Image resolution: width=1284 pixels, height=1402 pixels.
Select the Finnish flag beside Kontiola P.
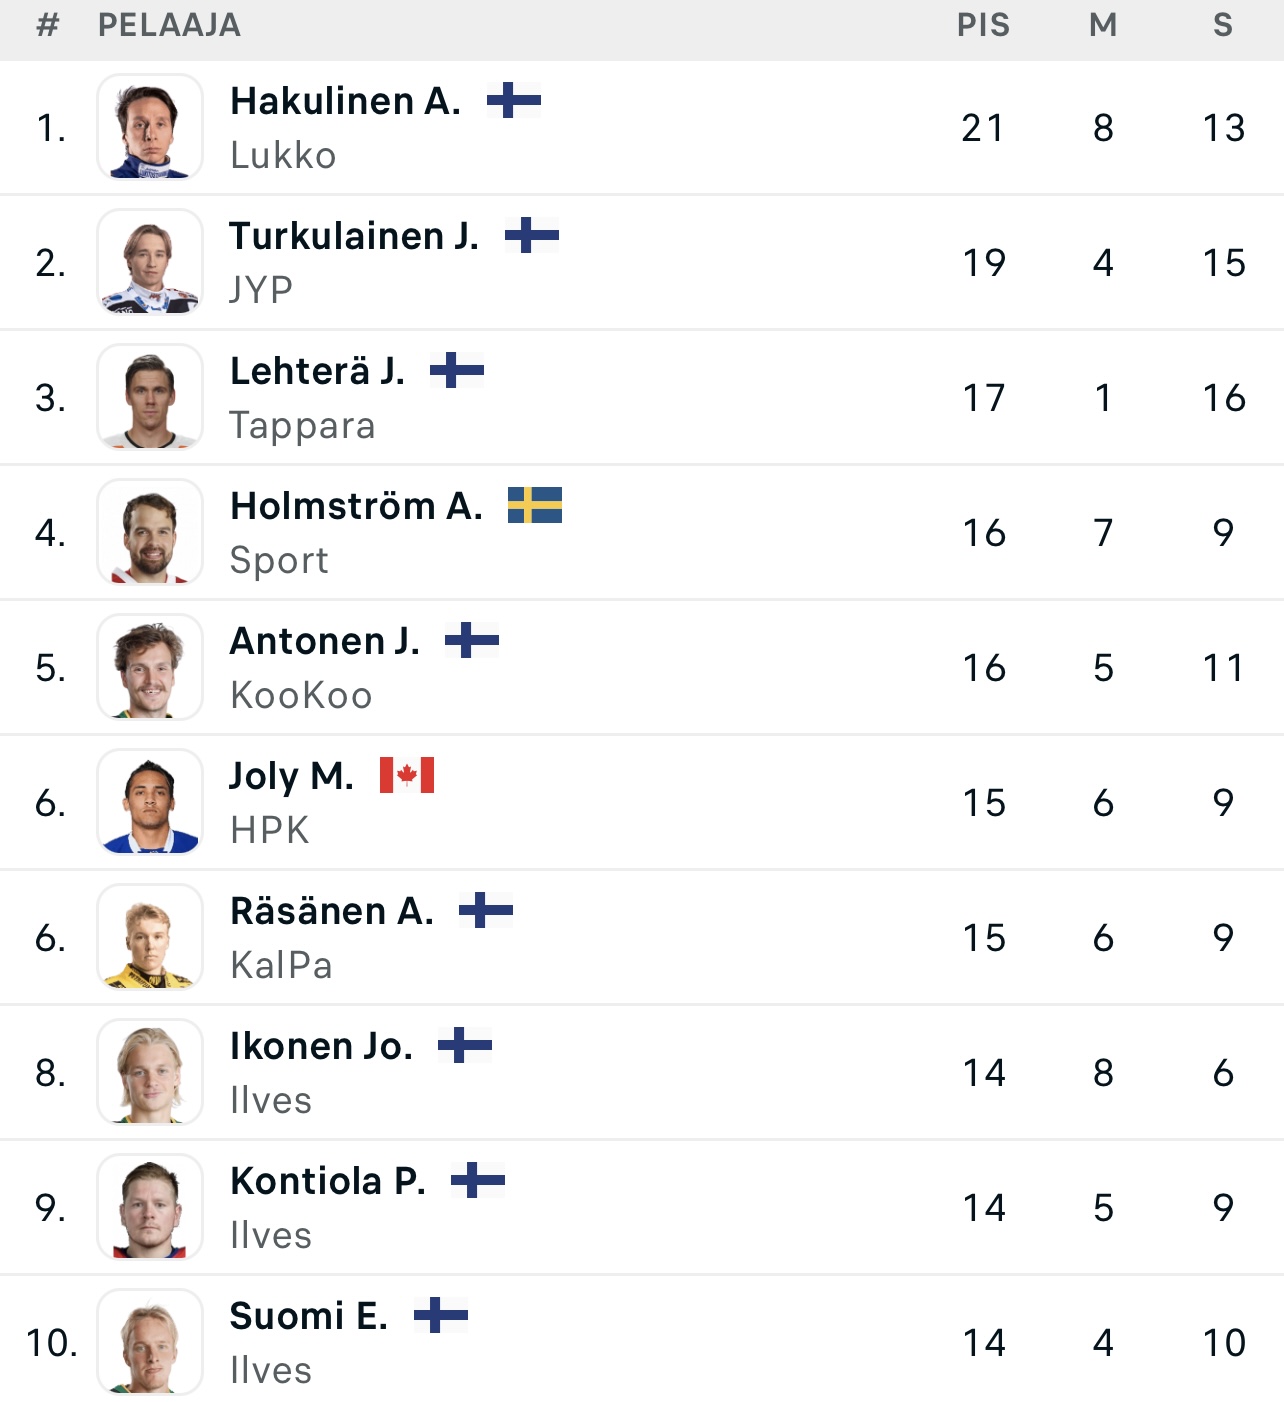click(x=478, y=1180)
